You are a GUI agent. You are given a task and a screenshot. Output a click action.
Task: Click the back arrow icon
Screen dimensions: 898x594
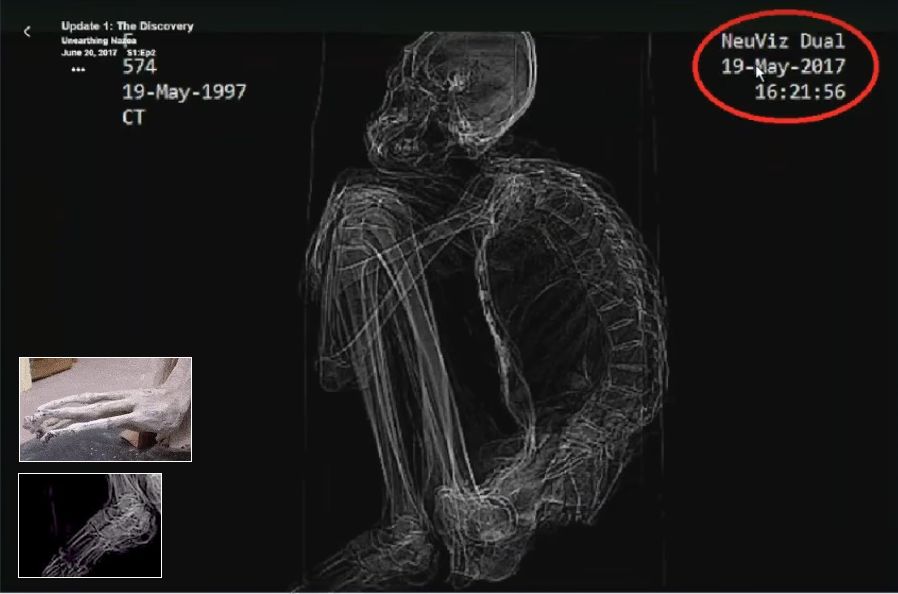tap(27, 32)
